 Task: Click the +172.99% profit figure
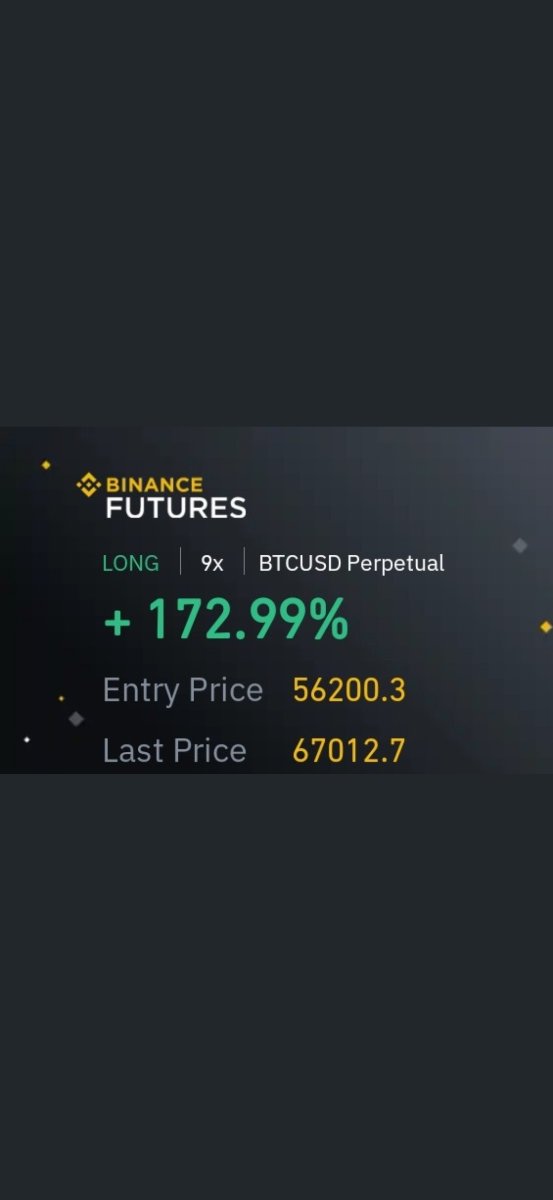(x=226, y=620)
